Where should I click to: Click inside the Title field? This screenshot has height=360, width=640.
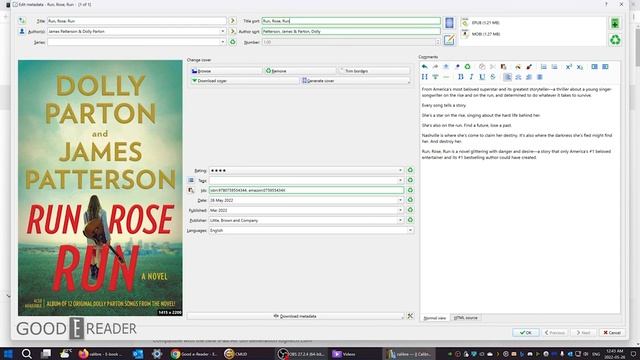tap(136, 20)
